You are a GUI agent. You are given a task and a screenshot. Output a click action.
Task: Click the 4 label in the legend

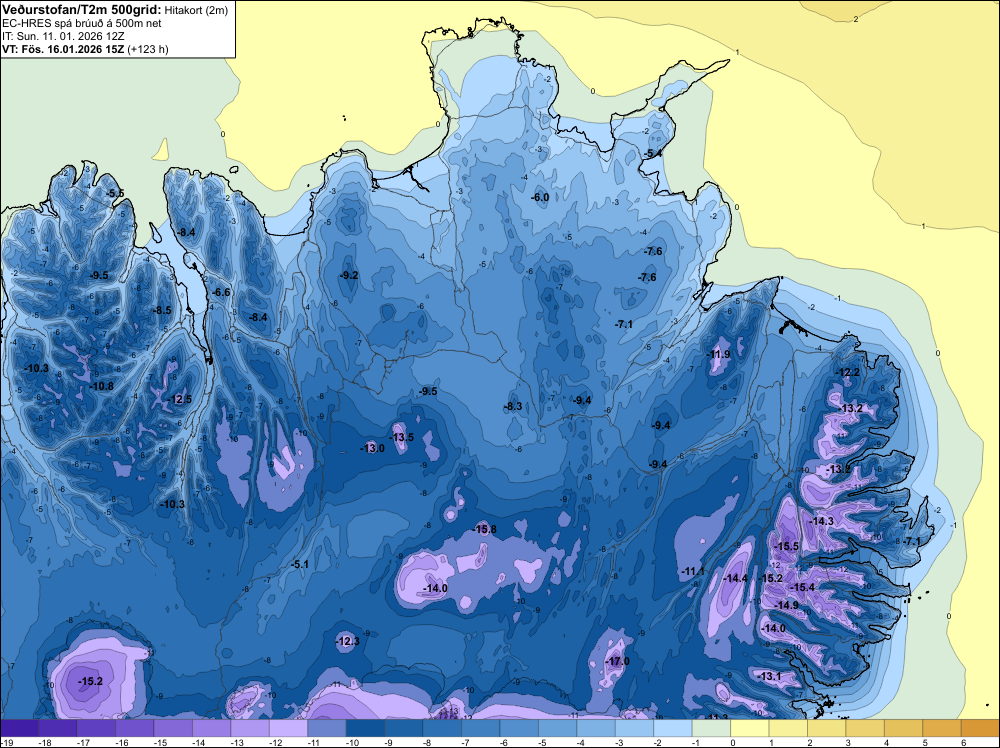[x=886, y=742]
